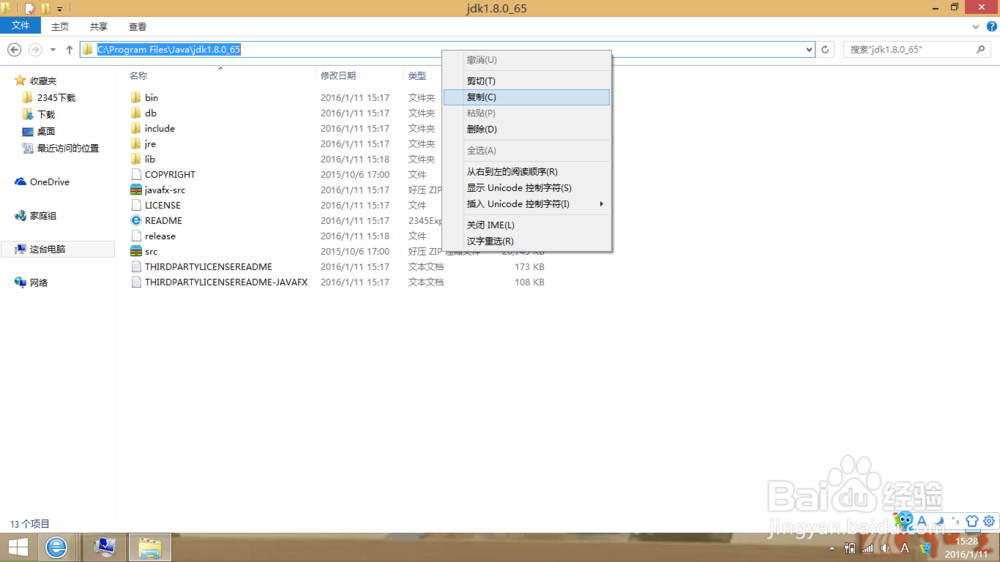Switch to the 主页 ribbon tab
The width and height of the screenshot is (1000, 562).
pos(60,27)
